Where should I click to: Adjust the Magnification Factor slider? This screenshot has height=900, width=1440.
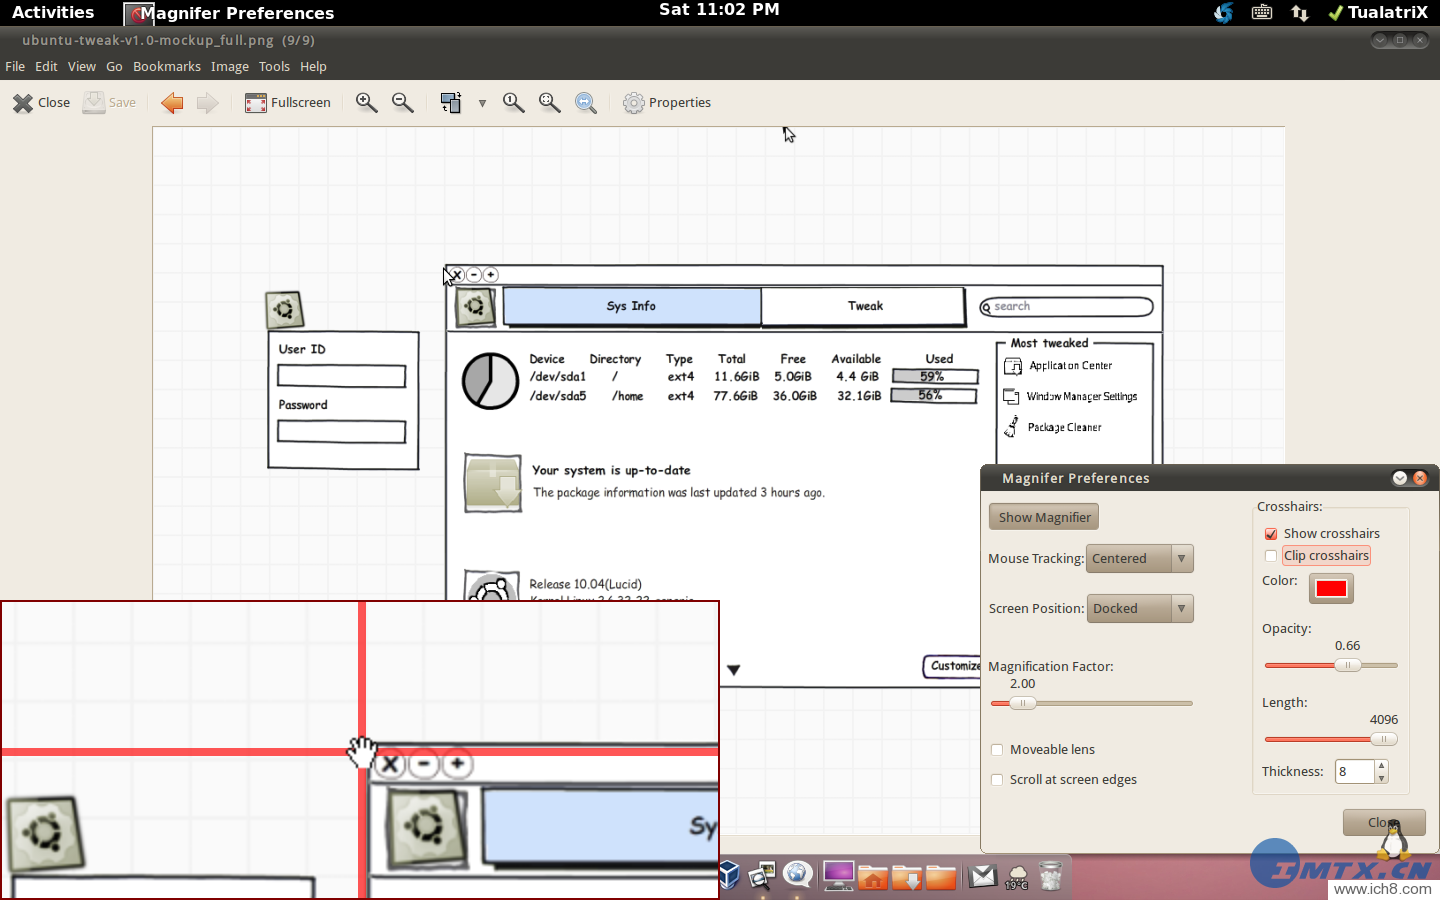pyautogui.click(x=1091, y=703)
